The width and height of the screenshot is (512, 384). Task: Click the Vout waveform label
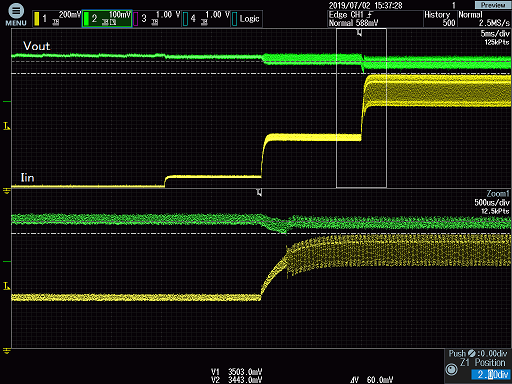point(37,46)
